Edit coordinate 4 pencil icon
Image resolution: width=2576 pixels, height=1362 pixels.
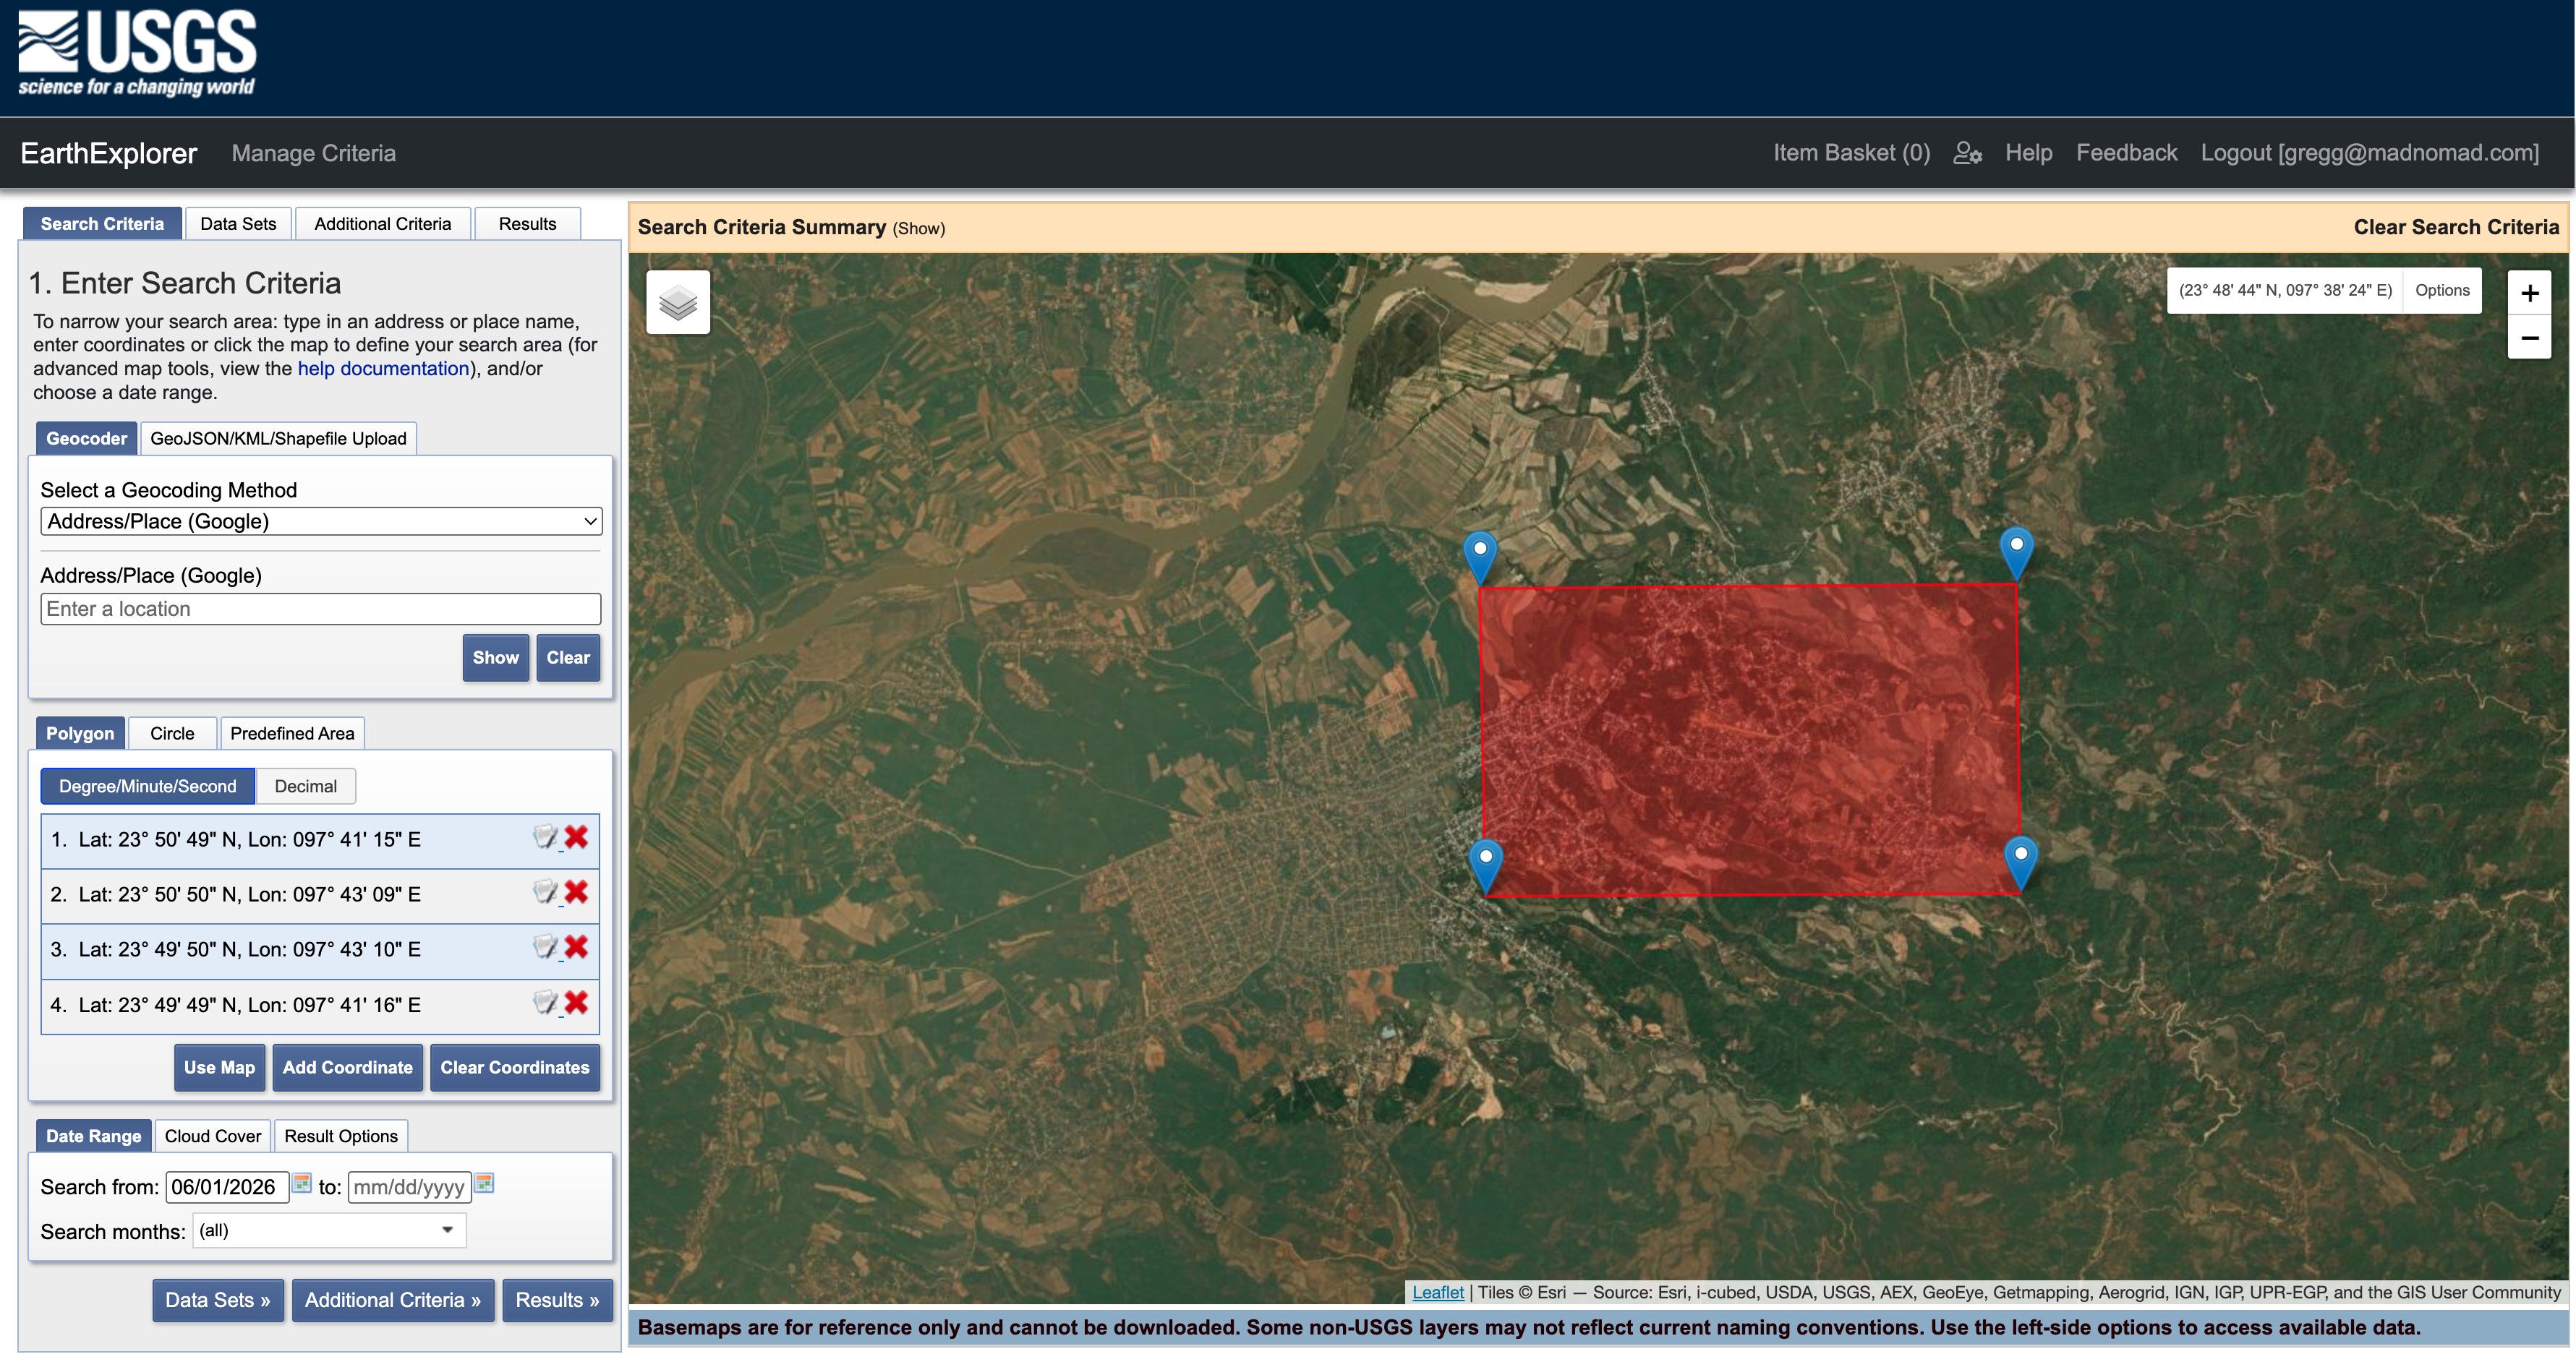(x=546, y=1003)
